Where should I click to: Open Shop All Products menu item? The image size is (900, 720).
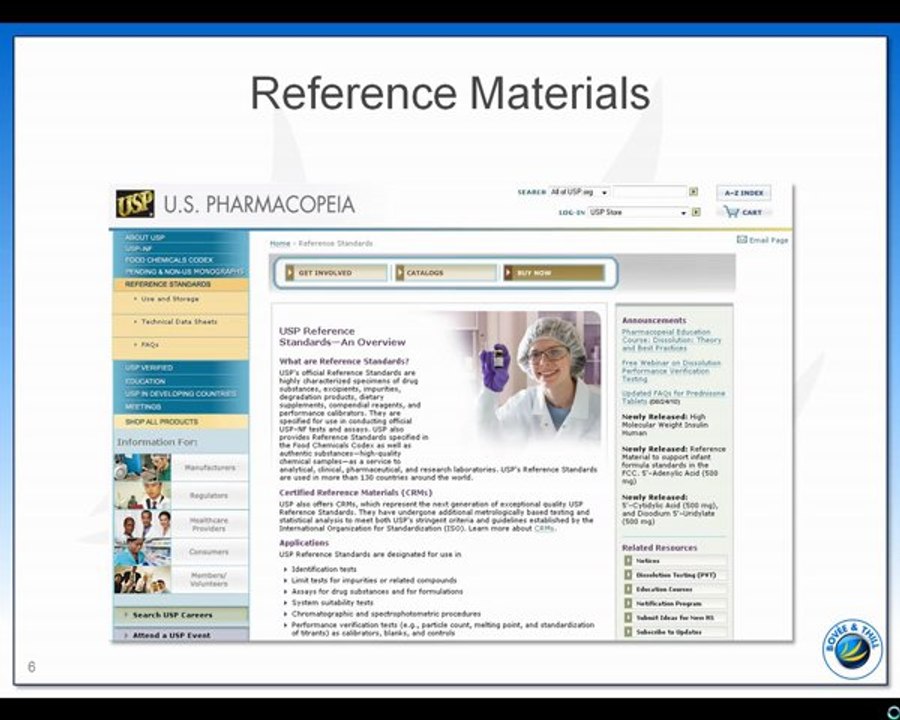coord(181,421)
